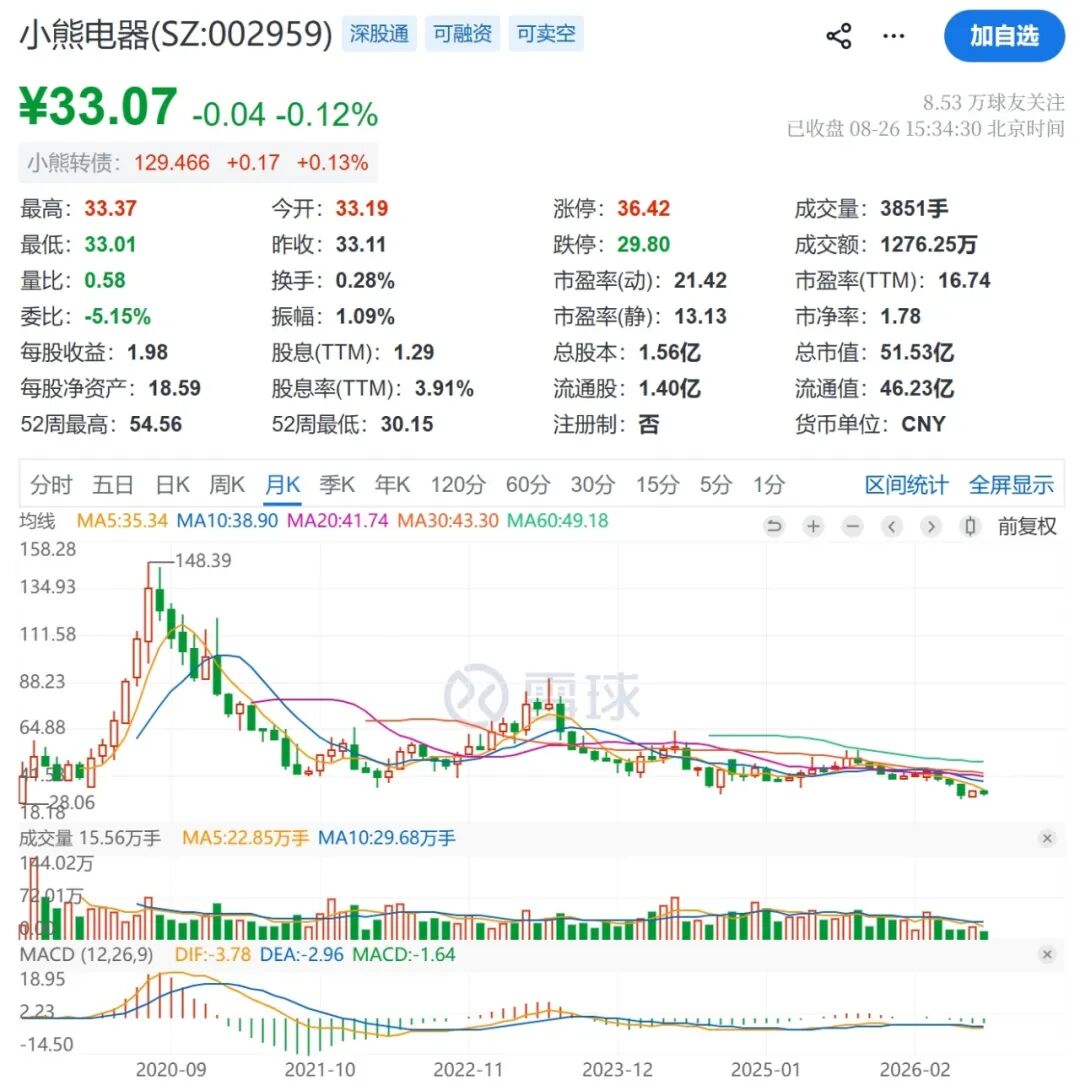Viewport: 1080px width, 1091px height.
Task: Select the 周K chart tab
Action: click(227, 484)
